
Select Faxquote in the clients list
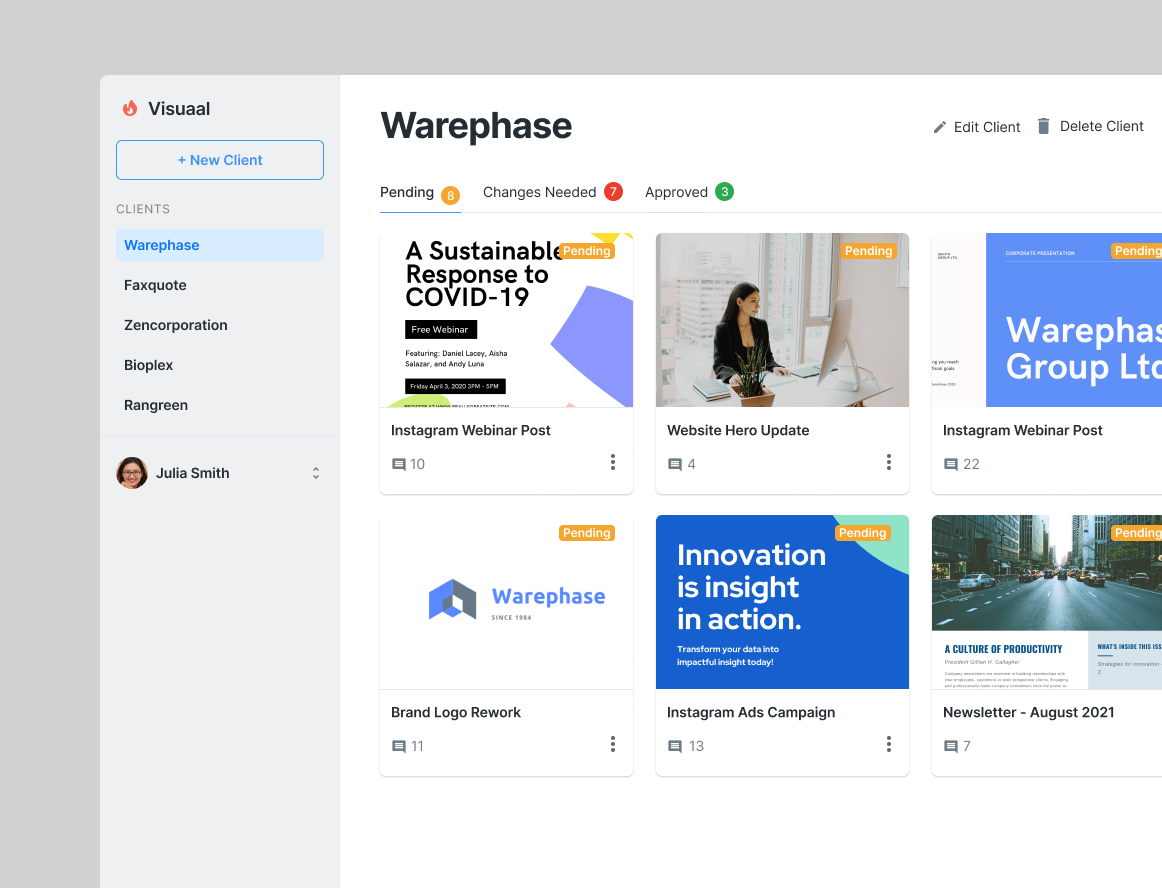[155, 285]
